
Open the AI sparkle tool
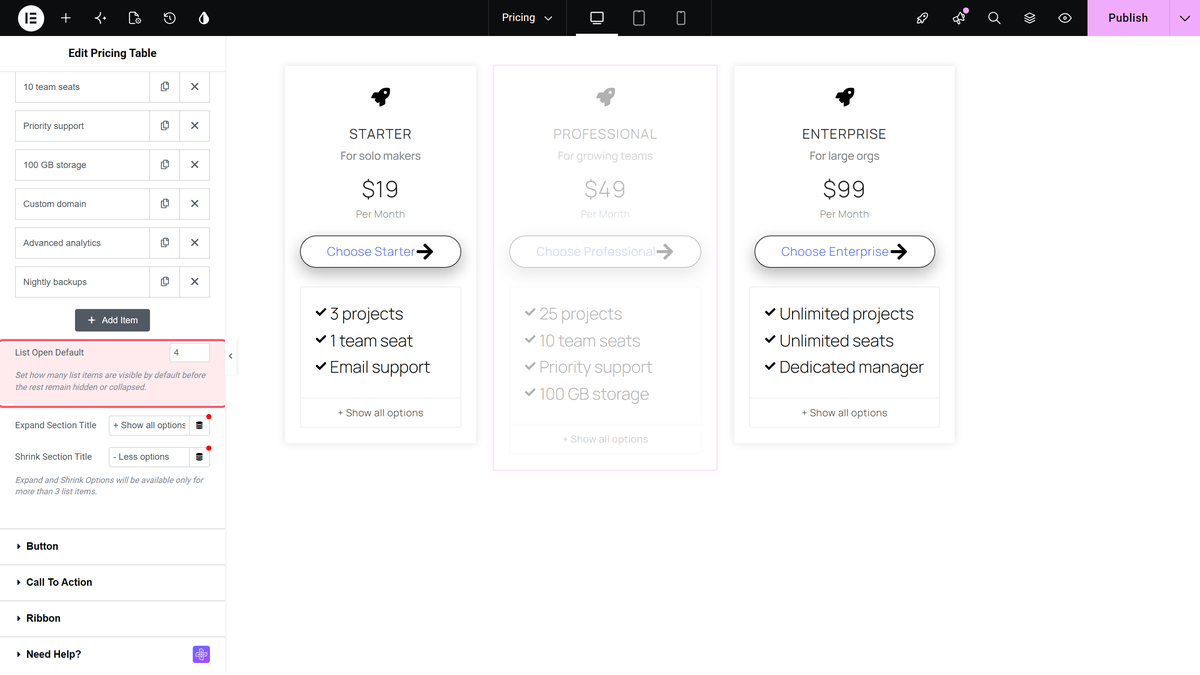(100, 18)
